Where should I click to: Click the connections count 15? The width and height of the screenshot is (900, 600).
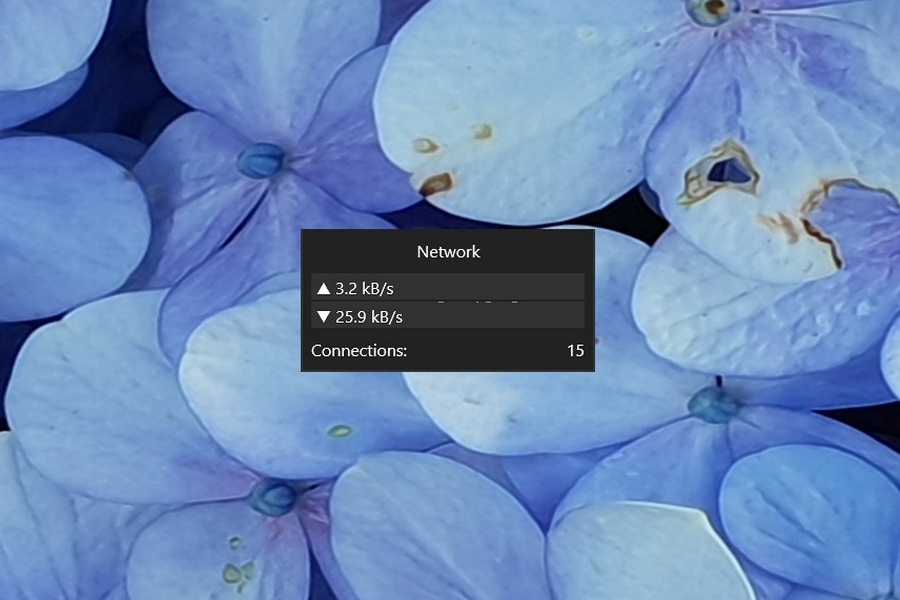pyautogui.click(x=575, y=351)
